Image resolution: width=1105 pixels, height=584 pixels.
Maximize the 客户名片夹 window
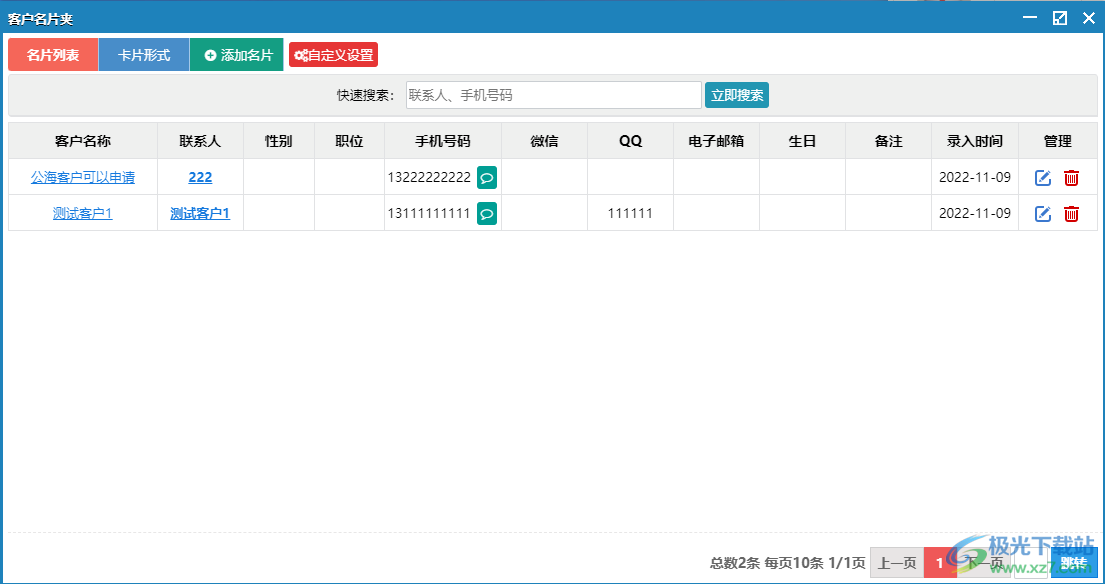tap(1060, 18)
